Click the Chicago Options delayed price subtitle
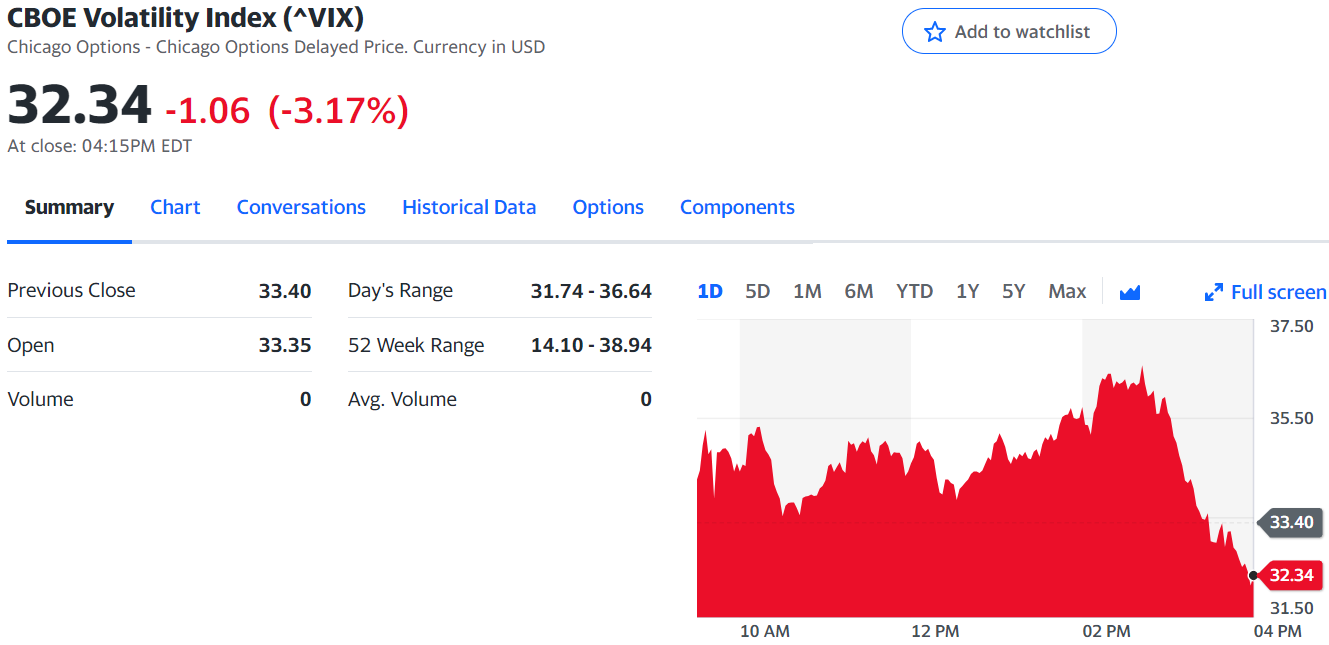This screenshot has width=1329, height=645. 276,47
